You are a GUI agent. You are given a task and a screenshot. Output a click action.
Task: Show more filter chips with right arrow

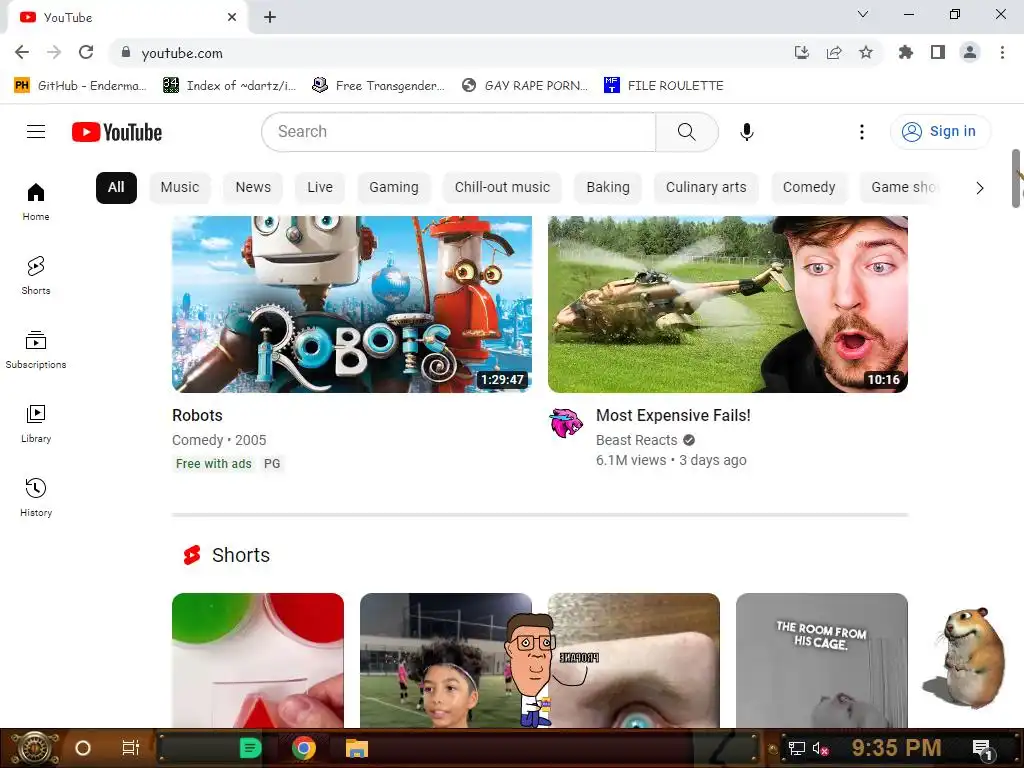pyautogui.click(x=980, y=188)
